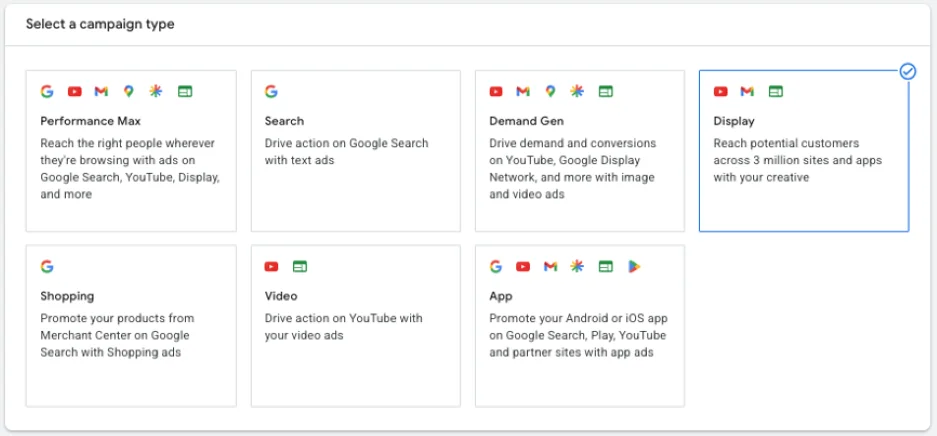
Task: Select the Performance Max campaign type
Action: click(131, 151)
